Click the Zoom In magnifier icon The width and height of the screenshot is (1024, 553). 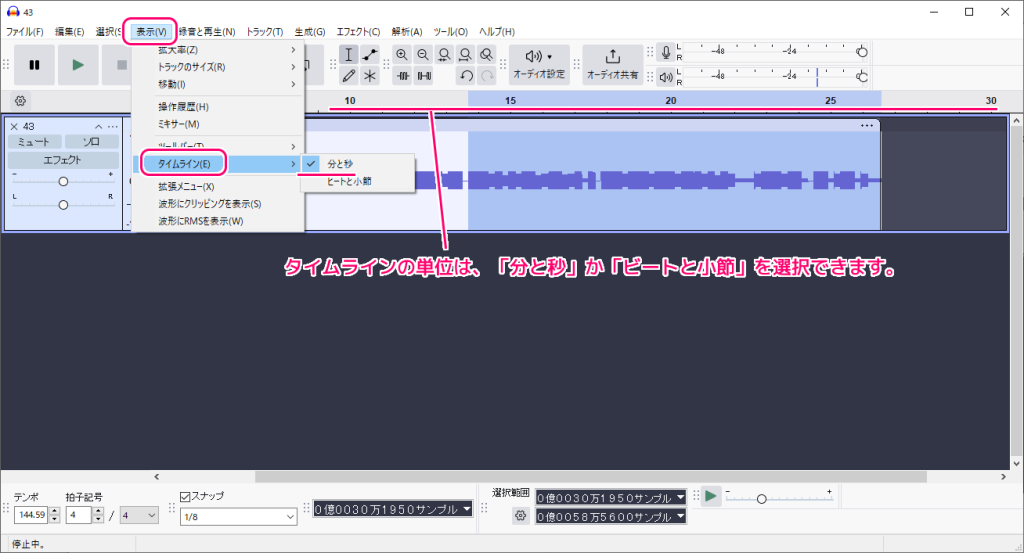(x=402, y=55)
